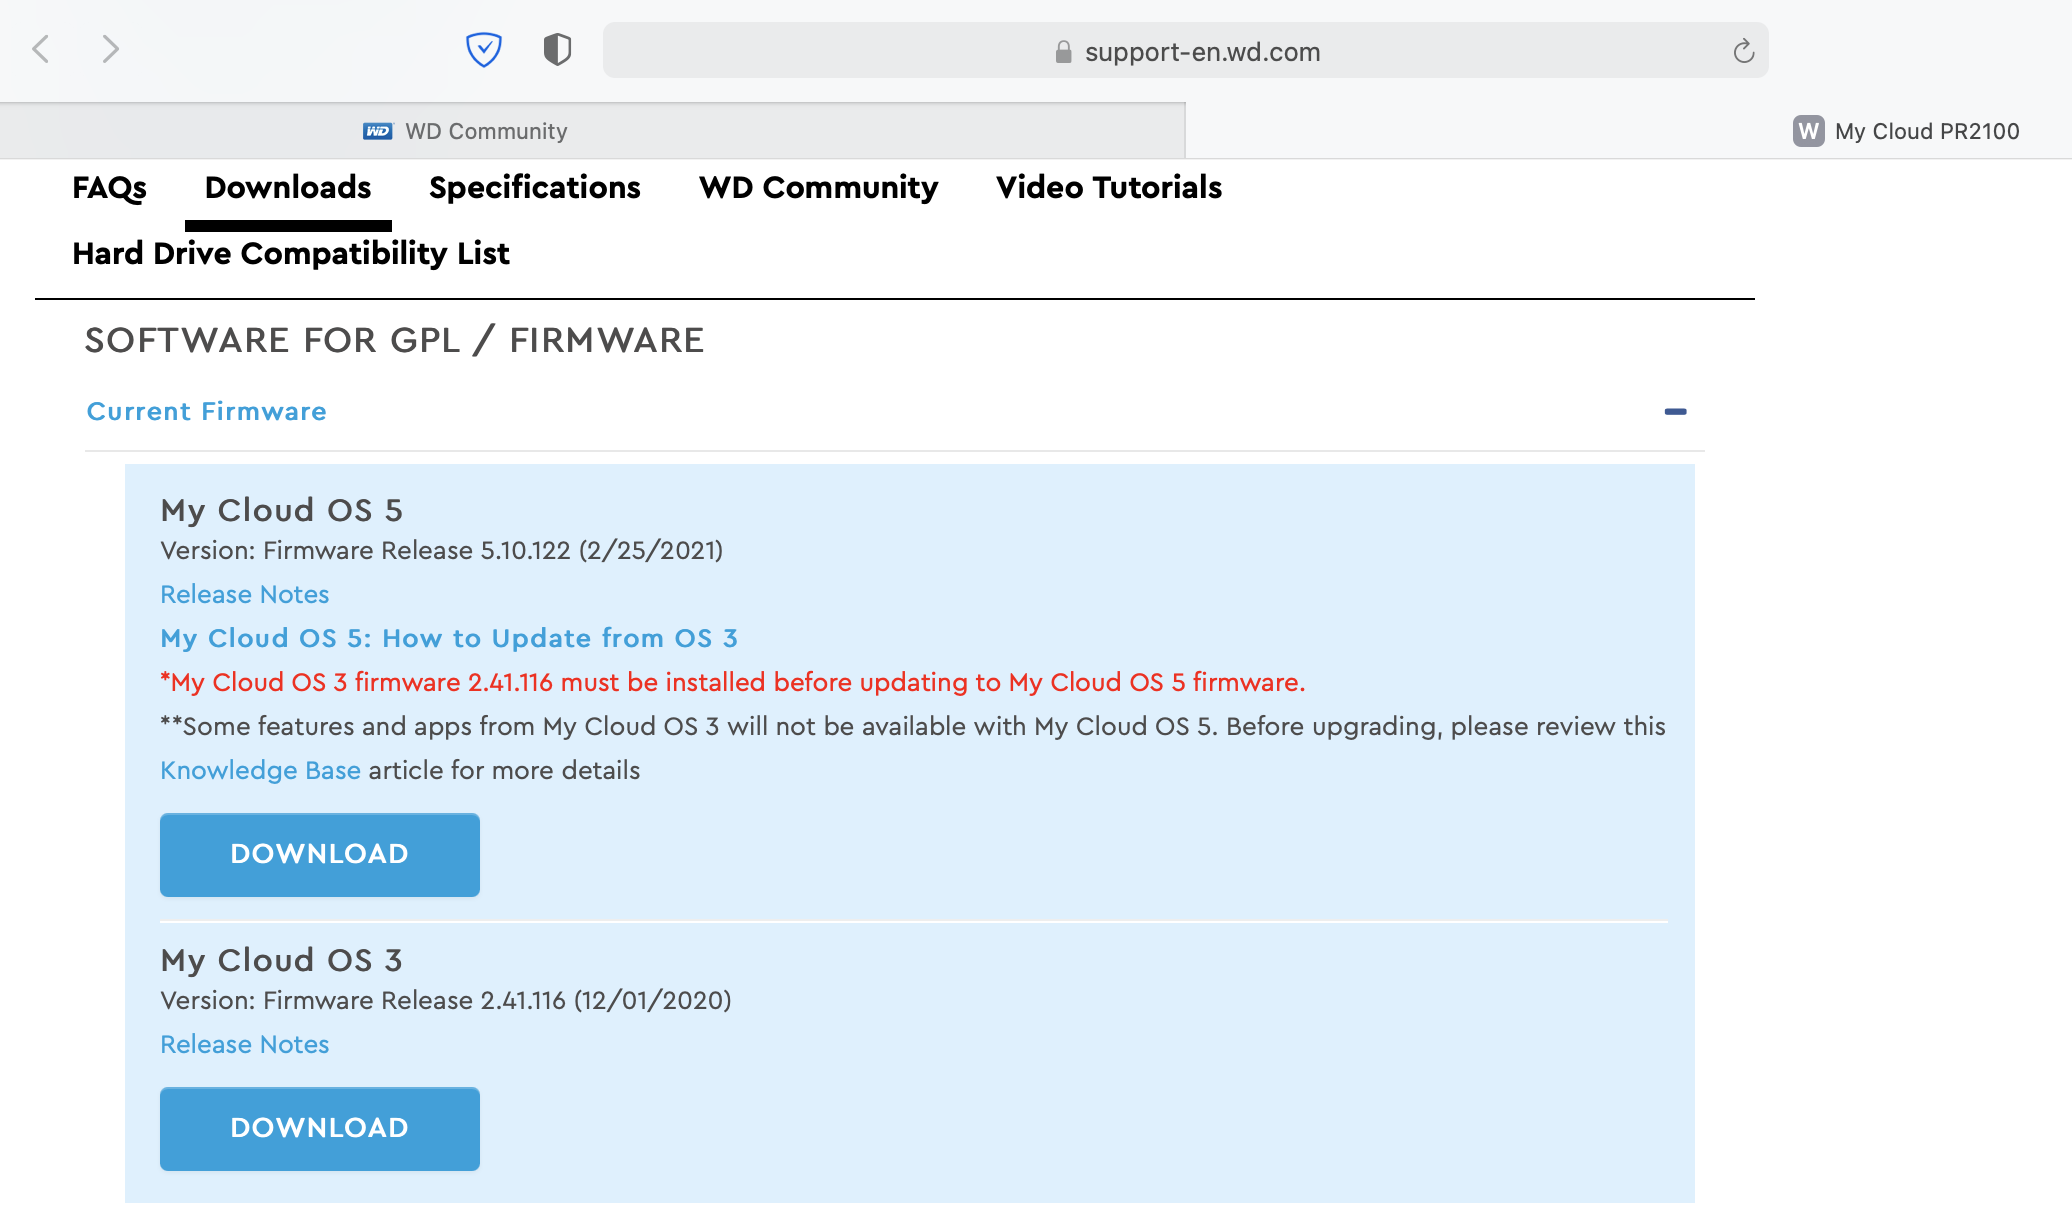Click the W favicon on the My Cloud PR2100 tab
This screenshot has width=2072, height=1232.
click(1808, 131)
